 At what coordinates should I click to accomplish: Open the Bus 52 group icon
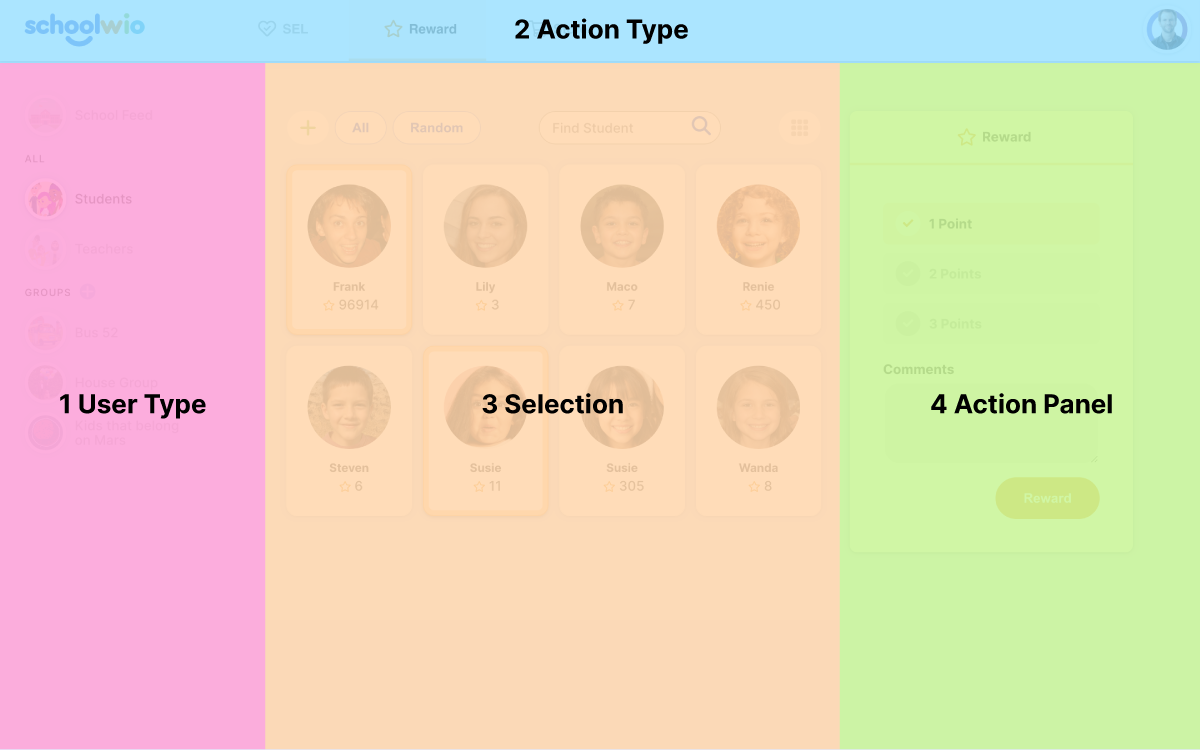pos(45,333)
